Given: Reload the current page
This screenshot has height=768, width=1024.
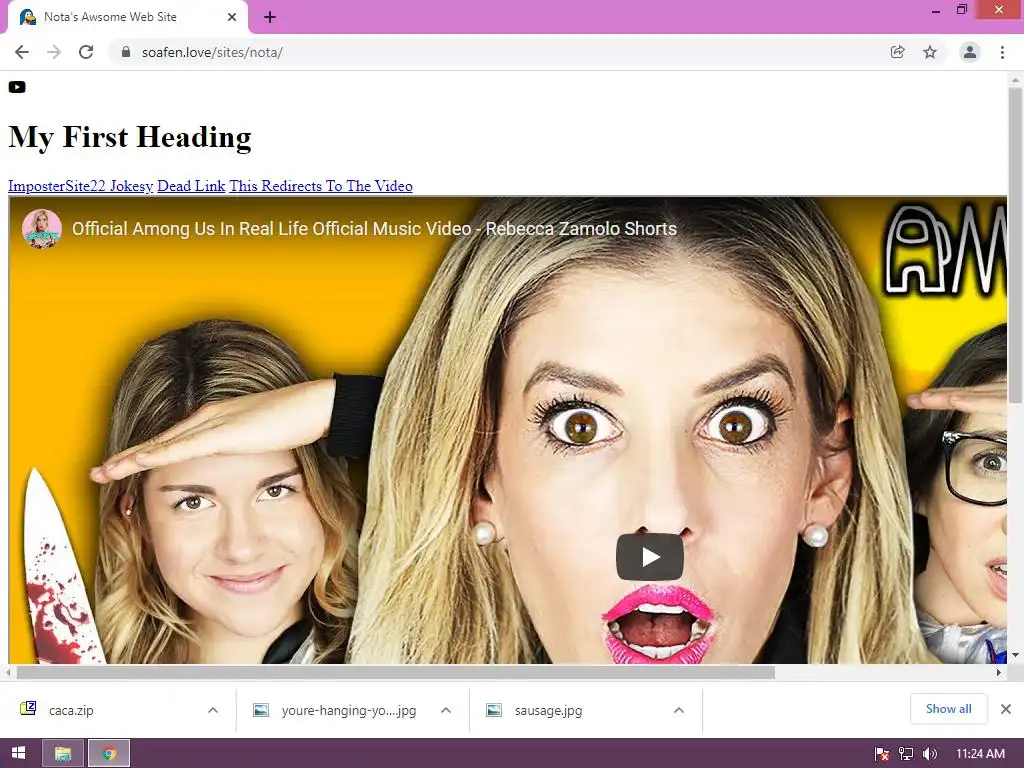Looking at the screenshot, I should (x=86, y=52).
